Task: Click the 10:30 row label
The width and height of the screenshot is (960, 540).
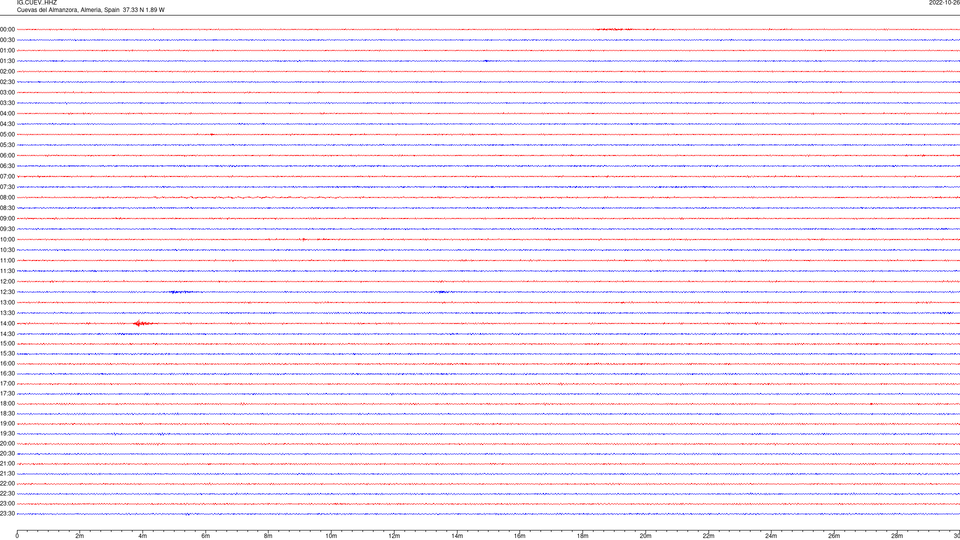Action: pyautogui.click(x=7, y=250)
